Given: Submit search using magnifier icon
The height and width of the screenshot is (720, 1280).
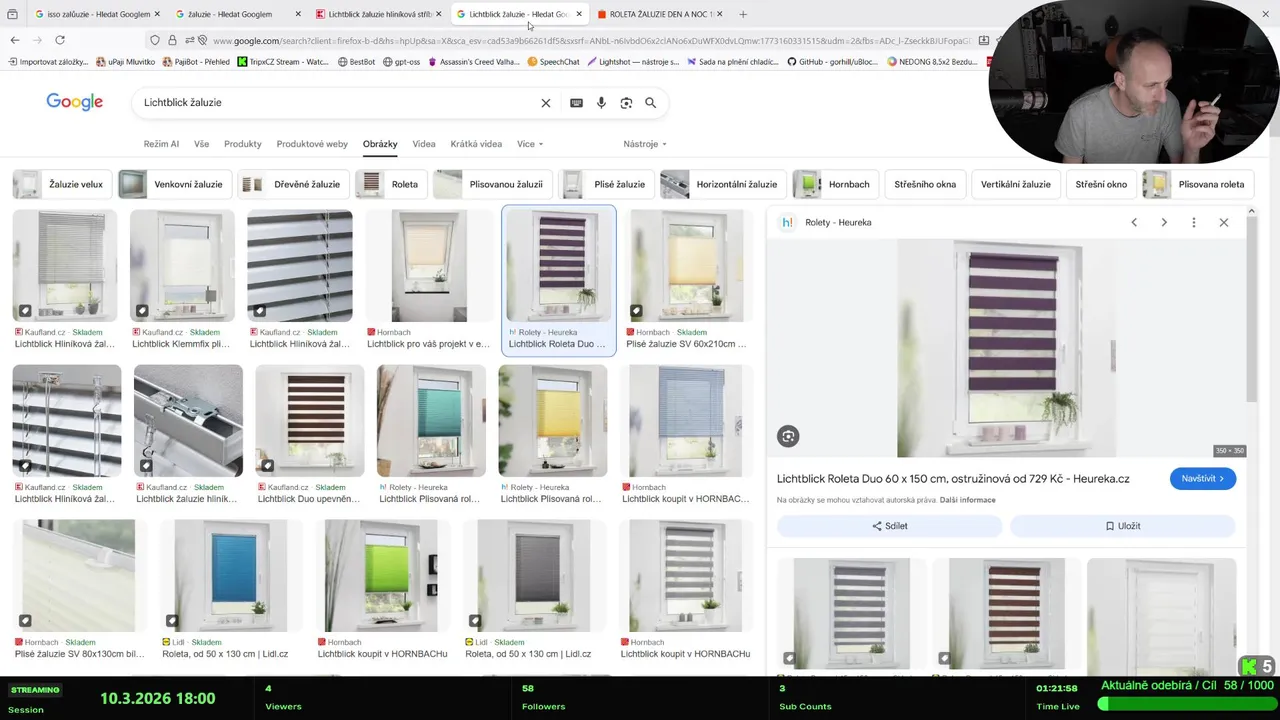Looking at the screenshot, I should pyautogui.click(x=650, y=103).
